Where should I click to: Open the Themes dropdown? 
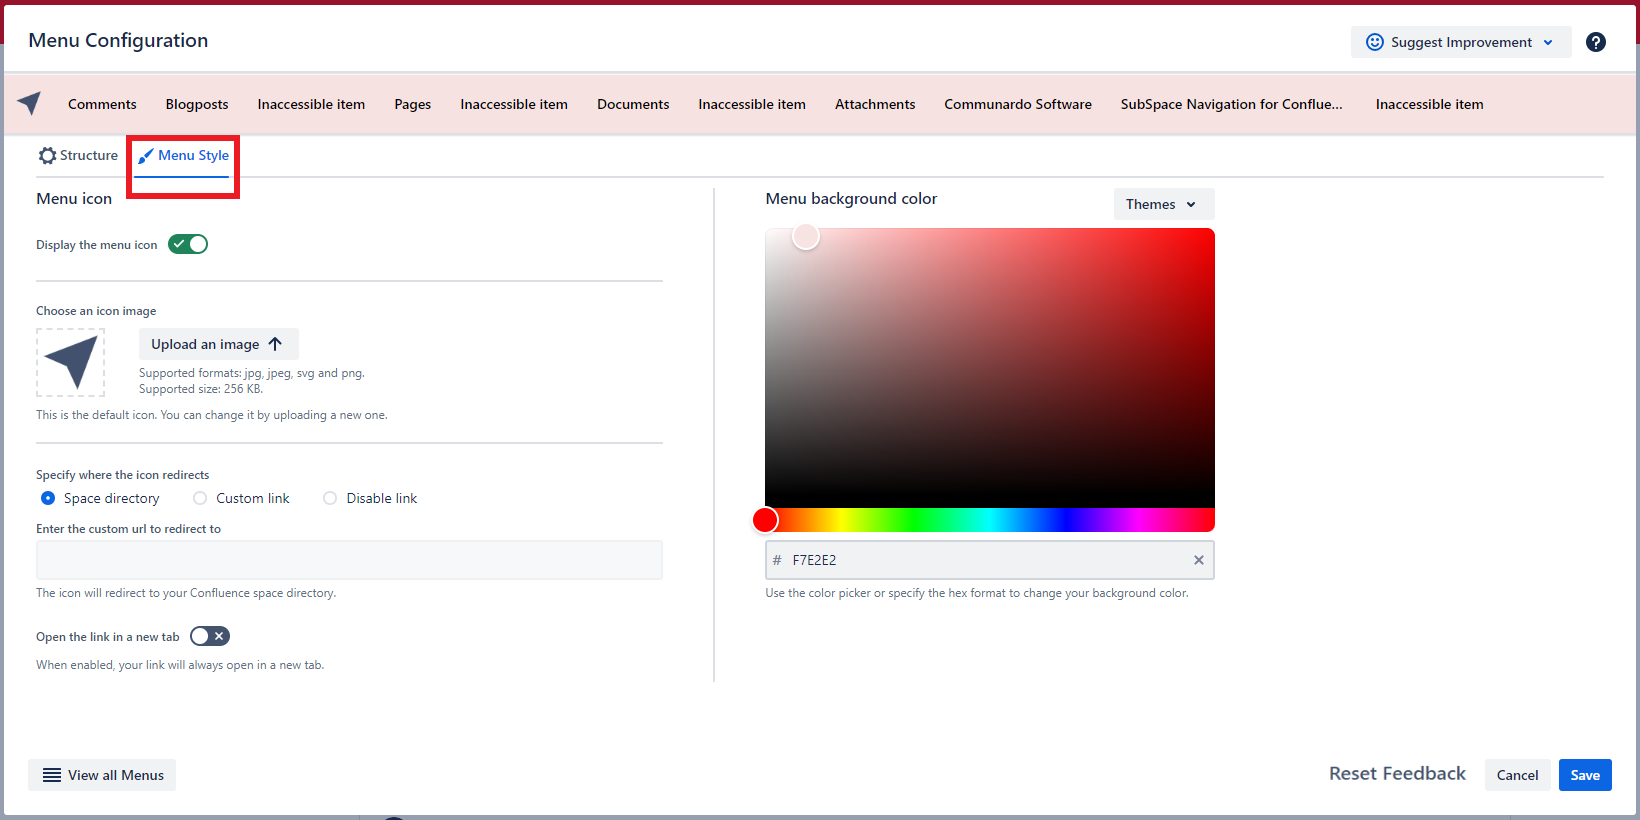coord(1163,204)
